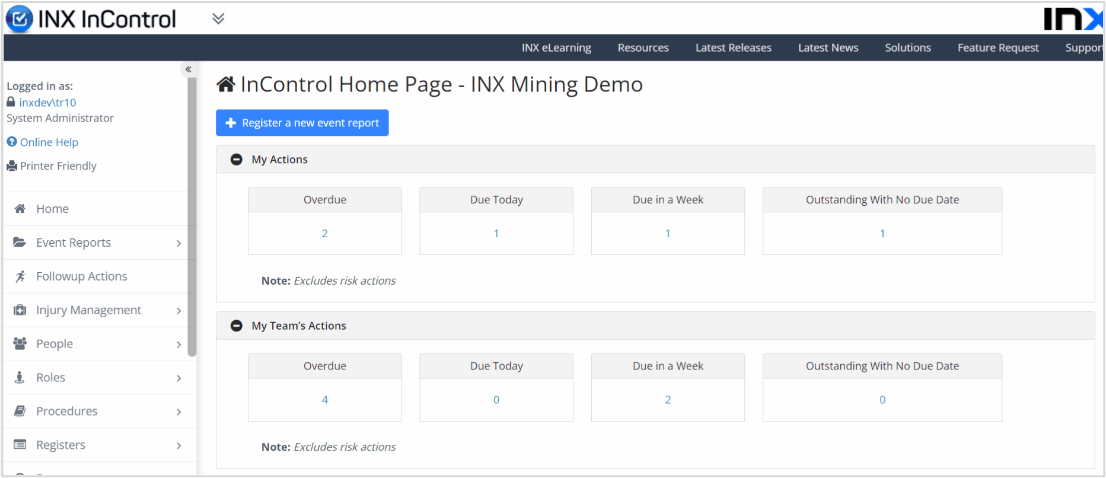Image resolution: width=1106 pixels, height=478 pixels.
Task: Open My Actions Due Today count 1
Action: 496,233
